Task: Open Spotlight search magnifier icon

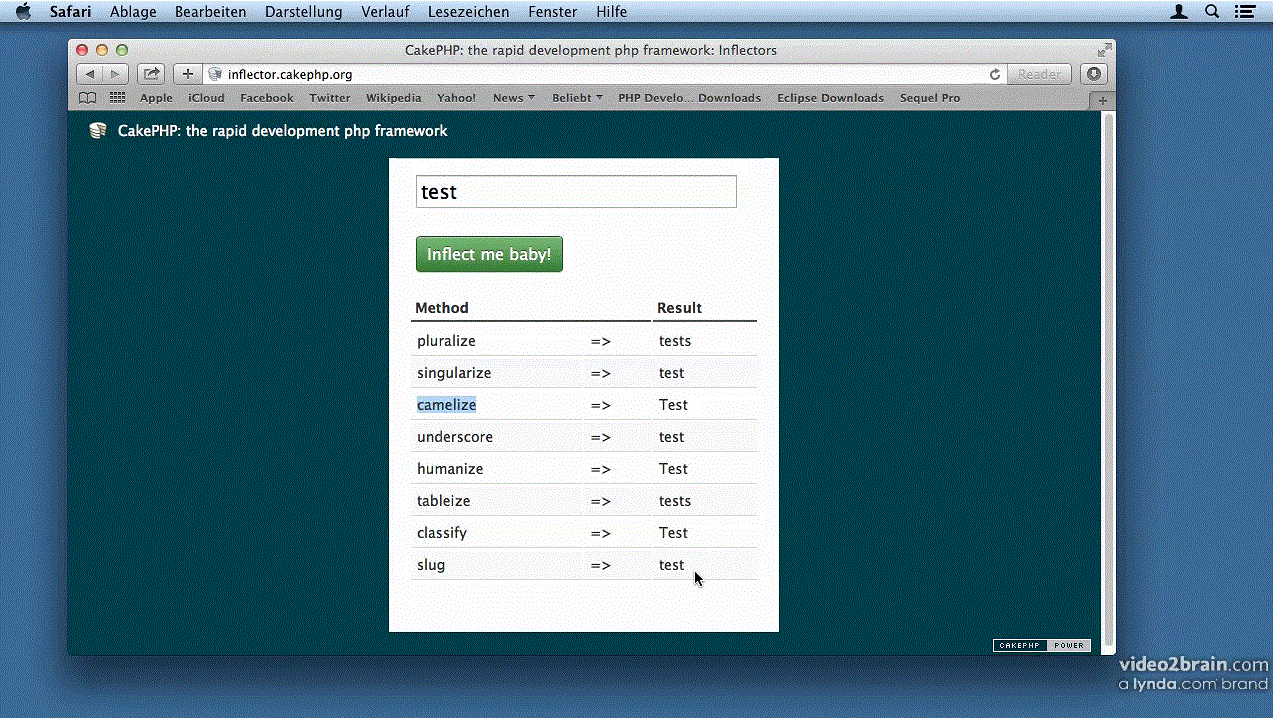Action: 1212,12
